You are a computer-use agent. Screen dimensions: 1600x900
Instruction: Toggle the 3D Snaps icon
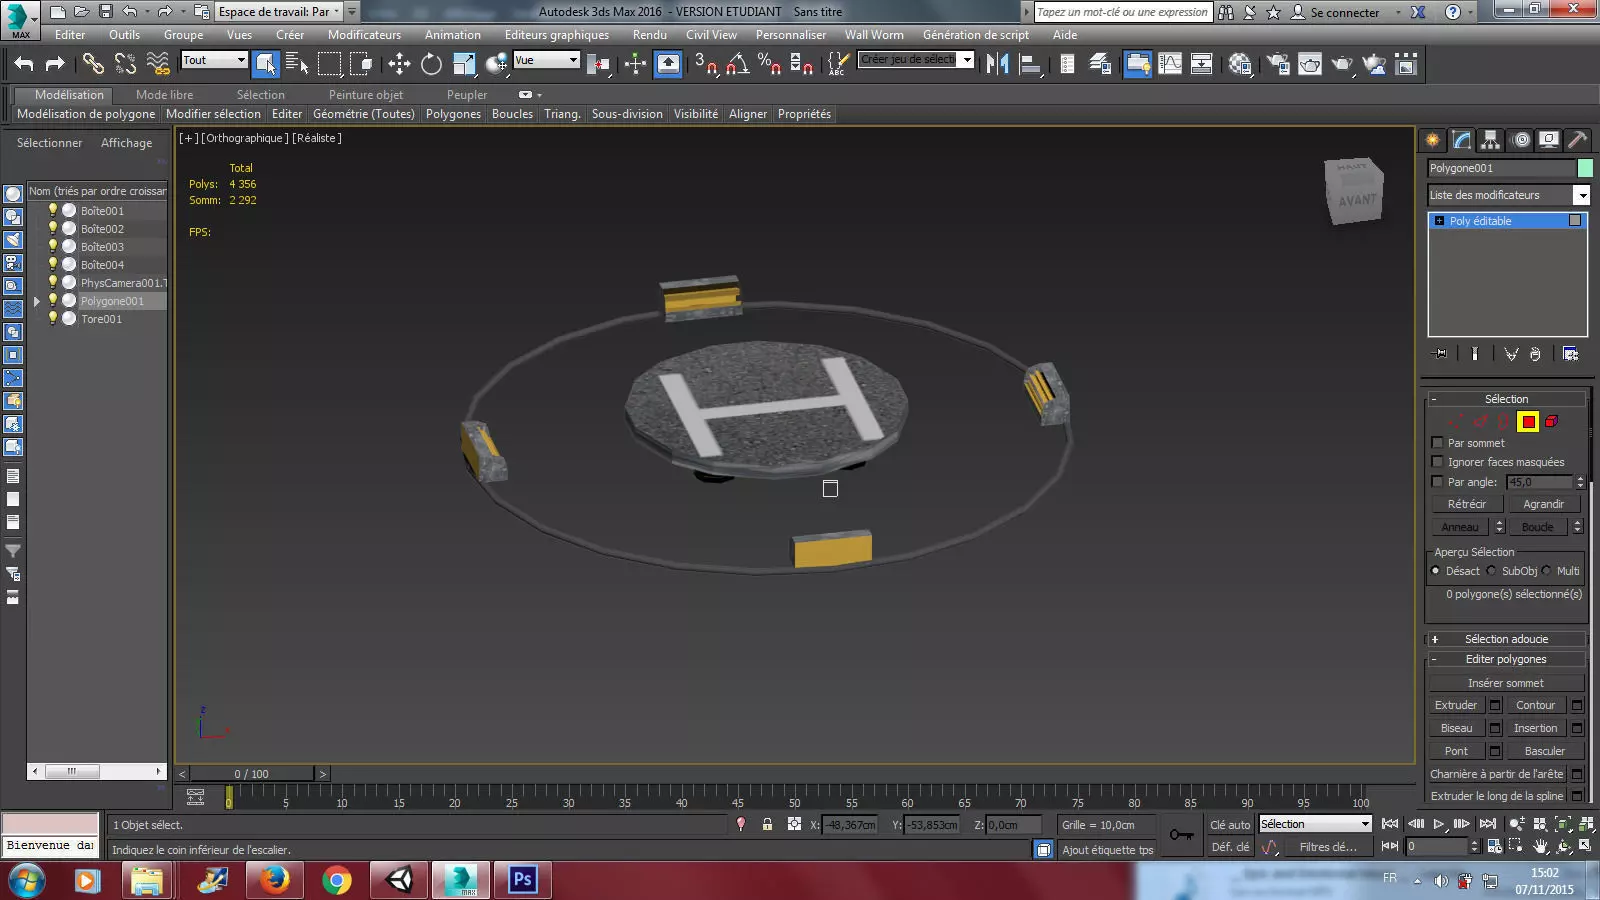(705, 64)
